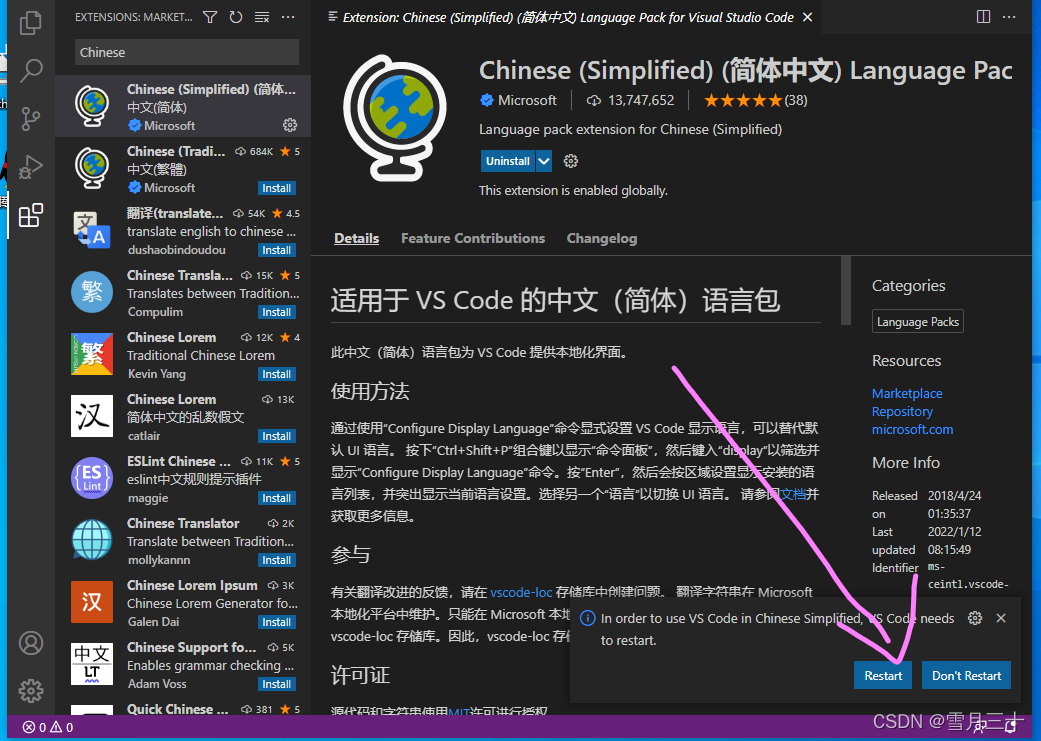Open the Extensions view icon
Image resolution: width=1041 pixels, height=741 pixels.
tap(31, 215)
